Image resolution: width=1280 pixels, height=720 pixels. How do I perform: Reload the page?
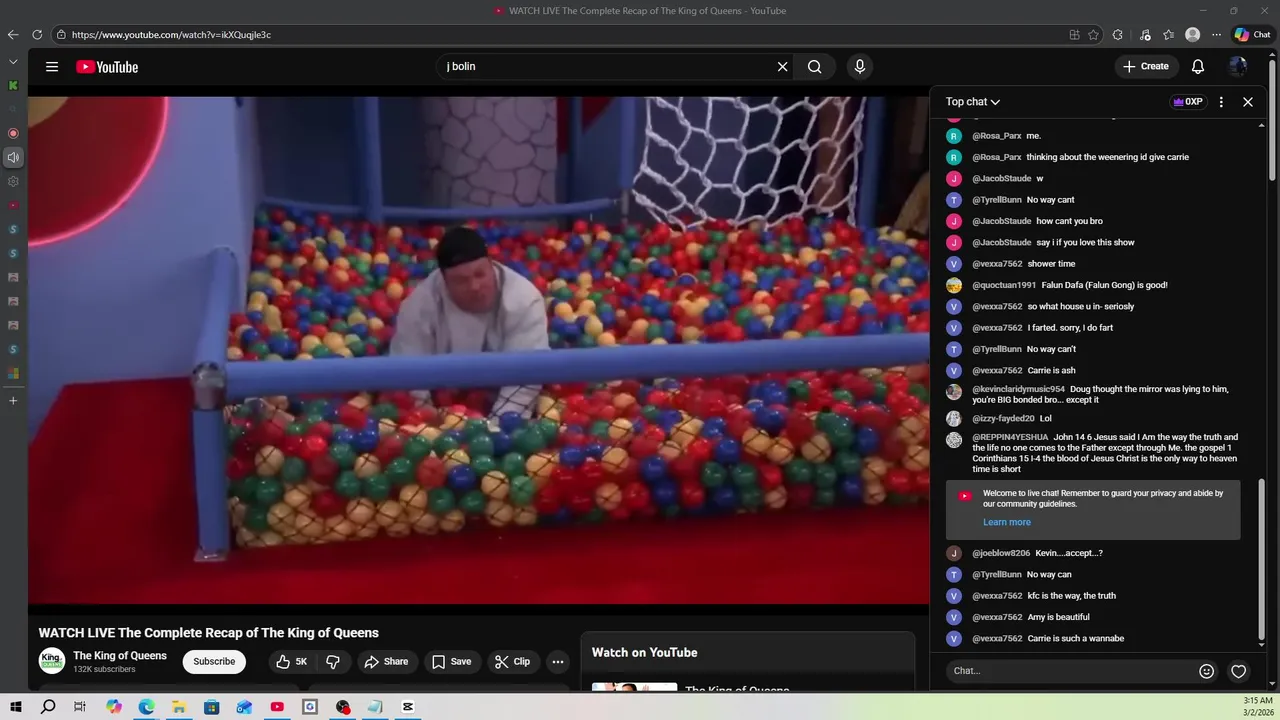click(37, 35)
